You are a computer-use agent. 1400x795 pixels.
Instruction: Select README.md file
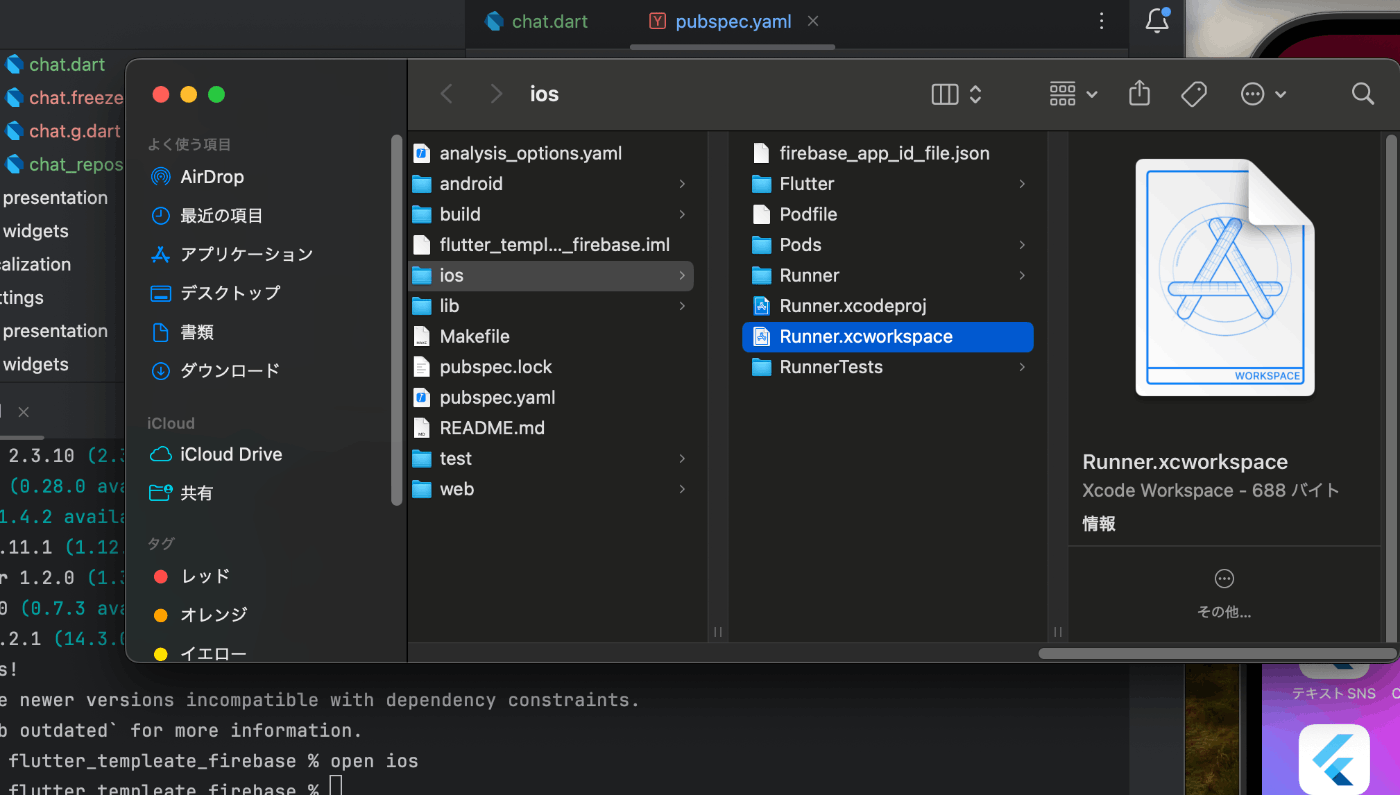(x=479, y=428)
